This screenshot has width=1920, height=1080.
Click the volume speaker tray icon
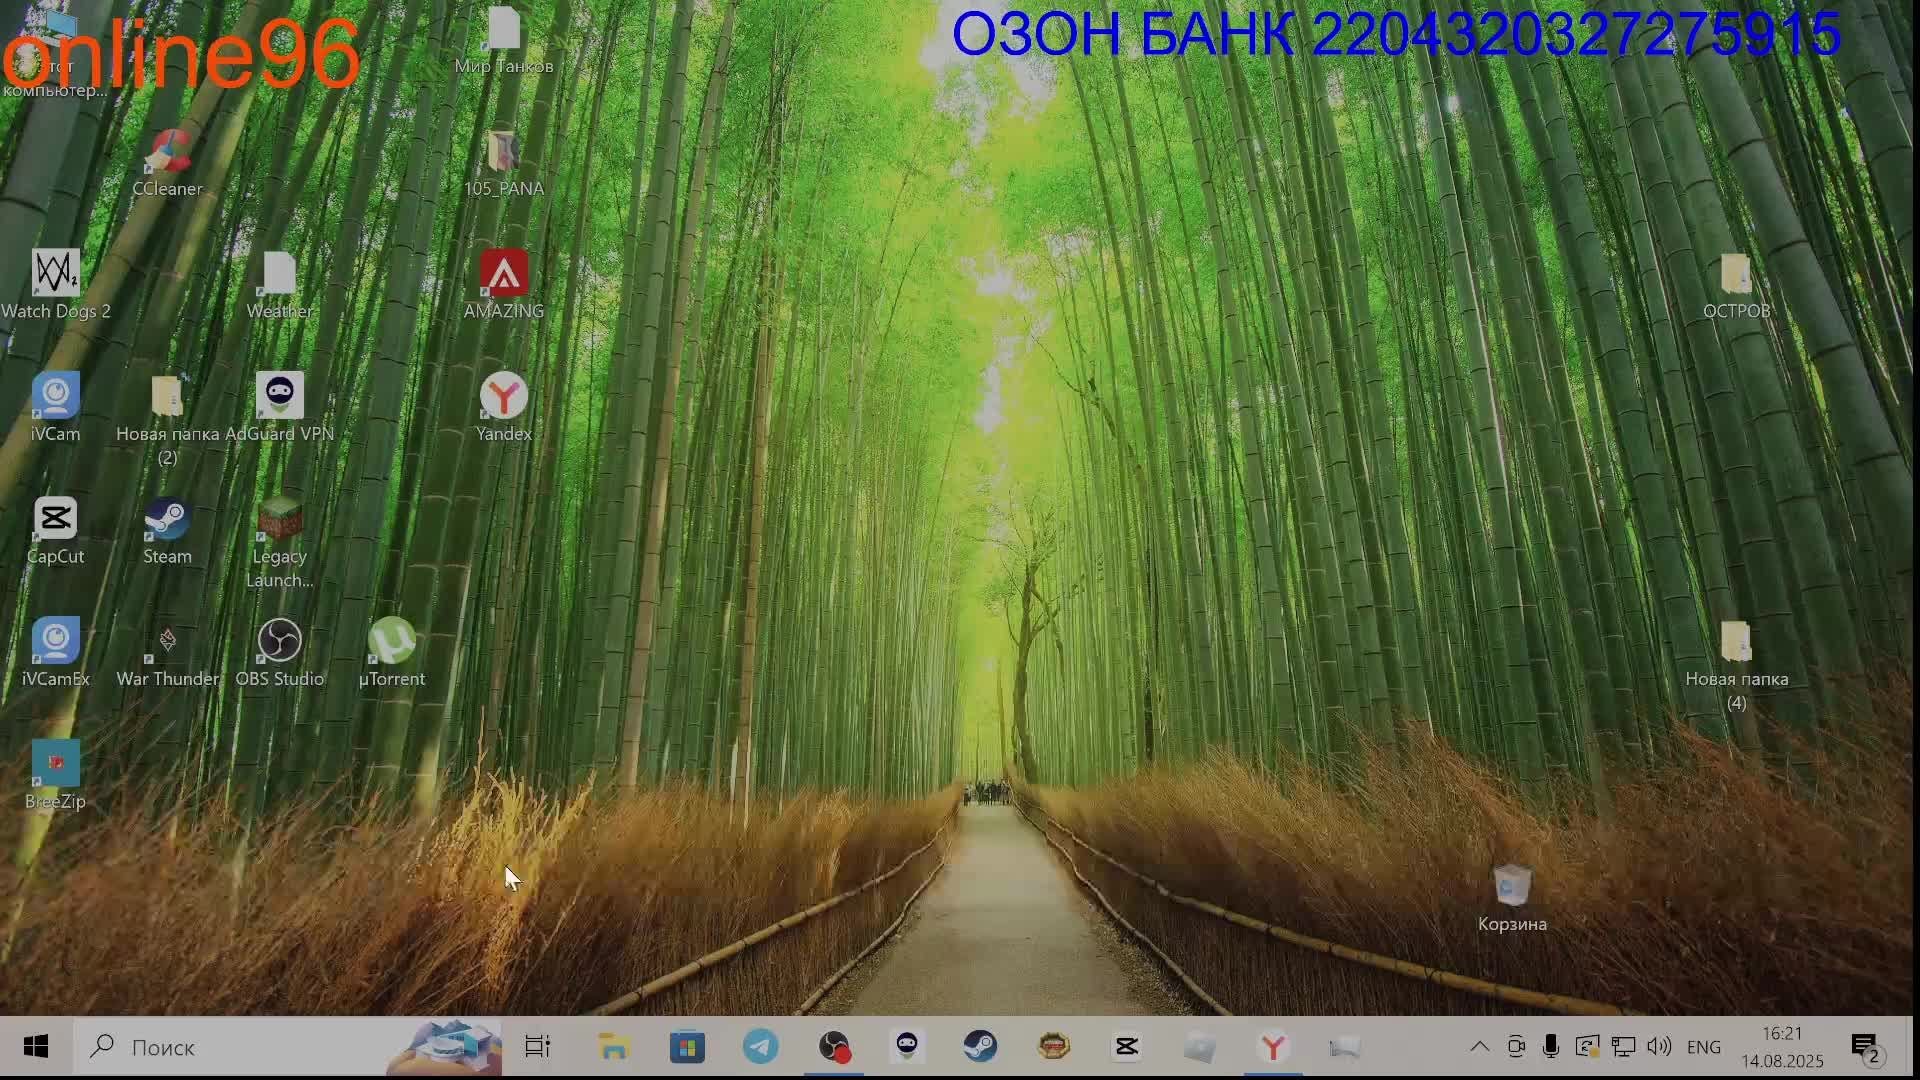click(1659, 1047)
